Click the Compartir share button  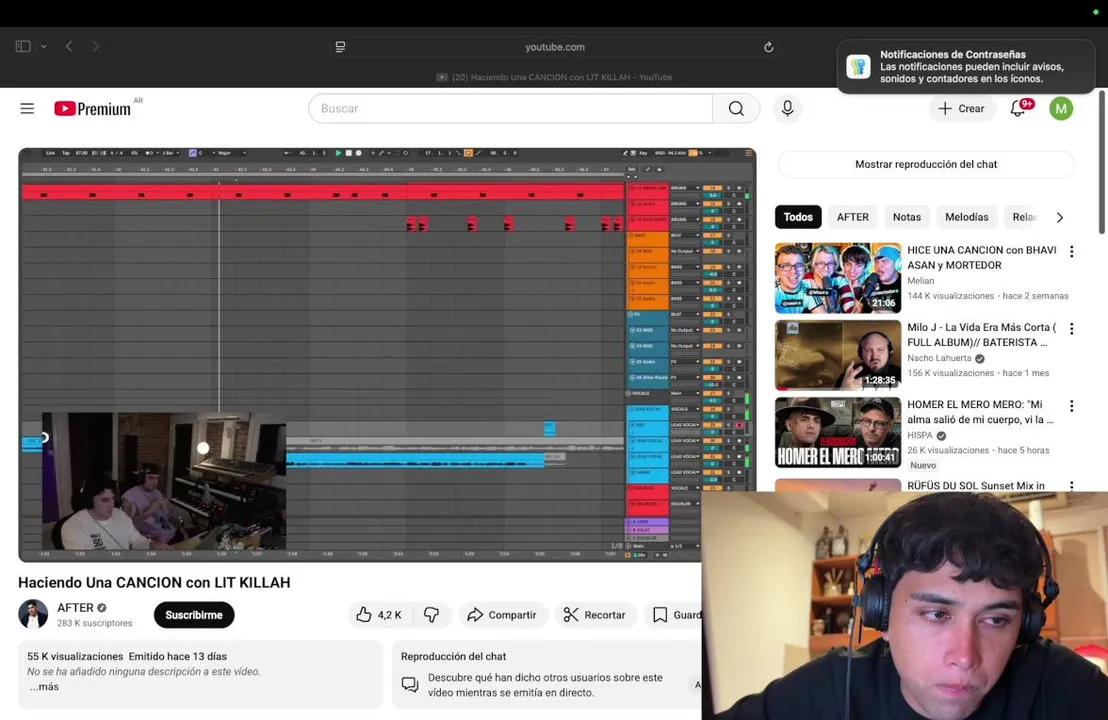click(502, 615)
